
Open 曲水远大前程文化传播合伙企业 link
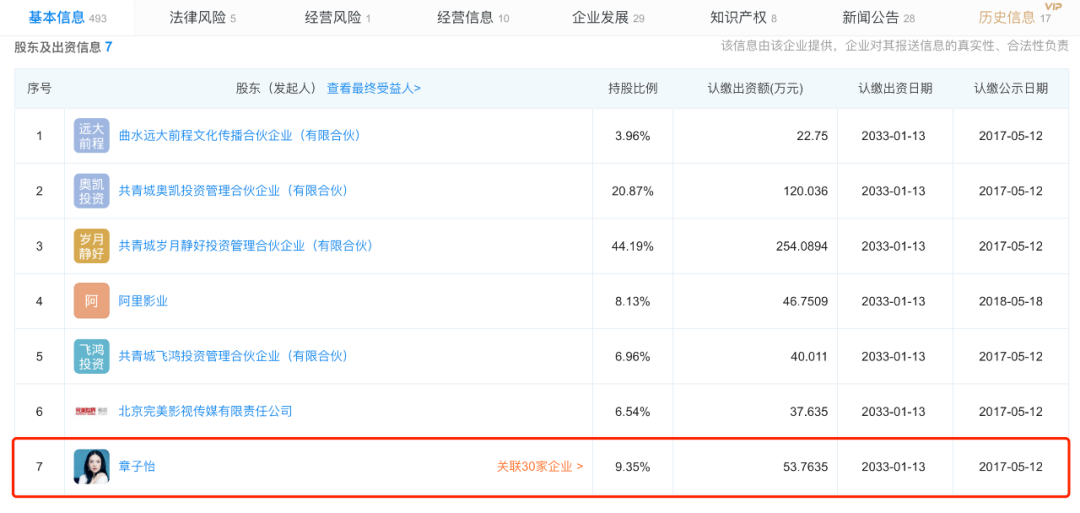click(x=240, y=136)
